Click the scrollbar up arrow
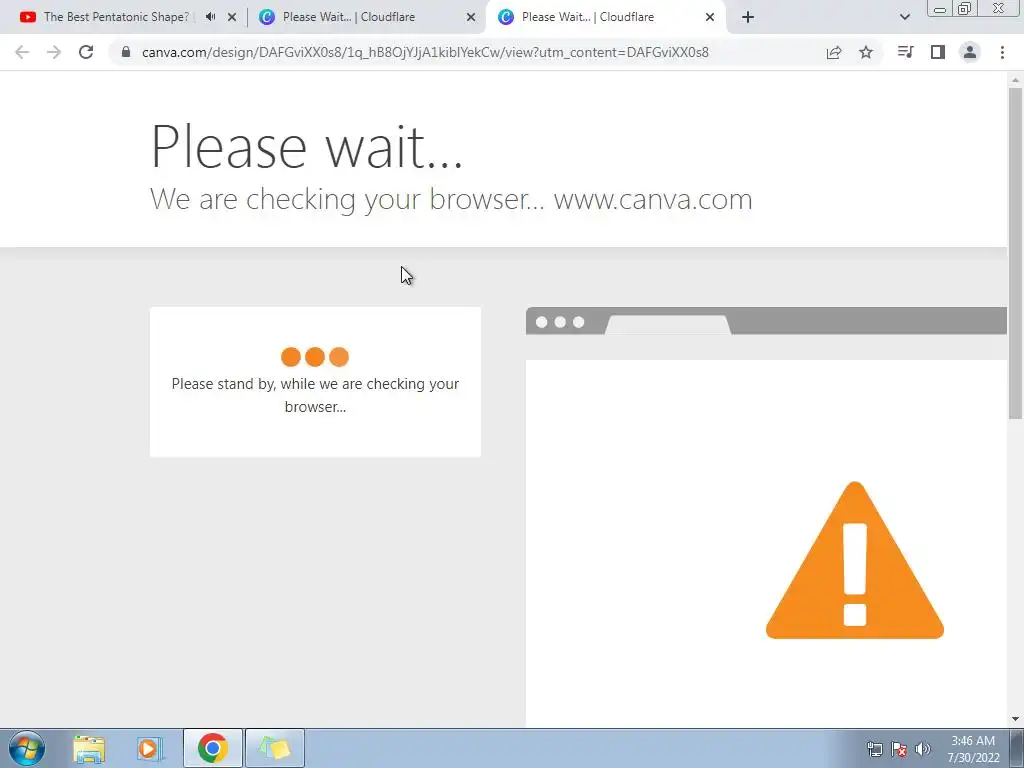1024x768 pixels. tap(1015, 80)
